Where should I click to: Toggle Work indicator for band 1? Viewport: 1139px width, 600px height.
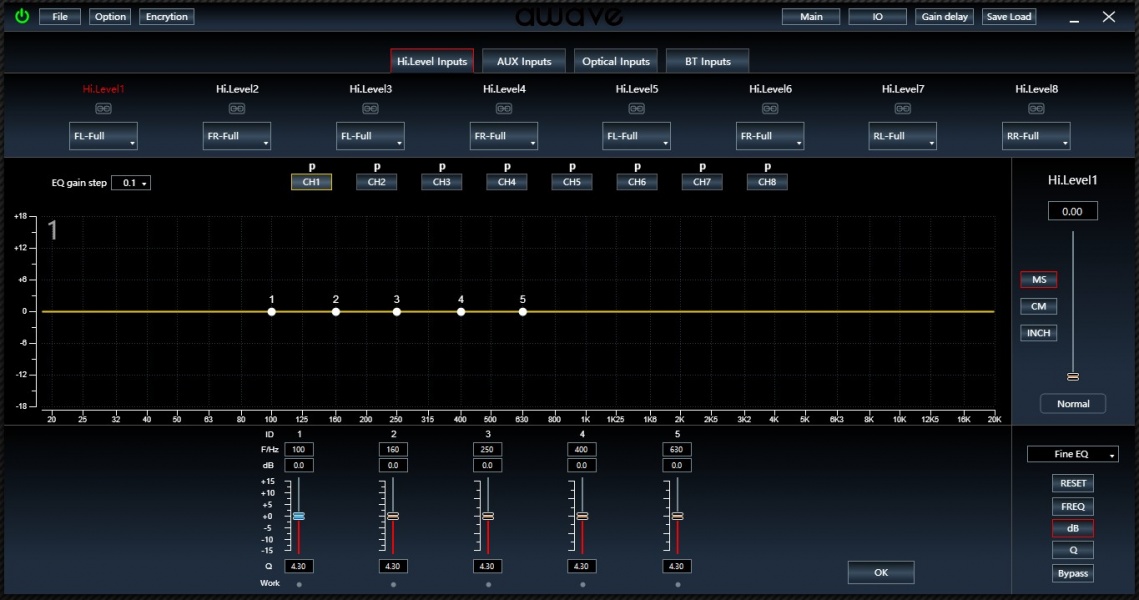pos(299,584)
